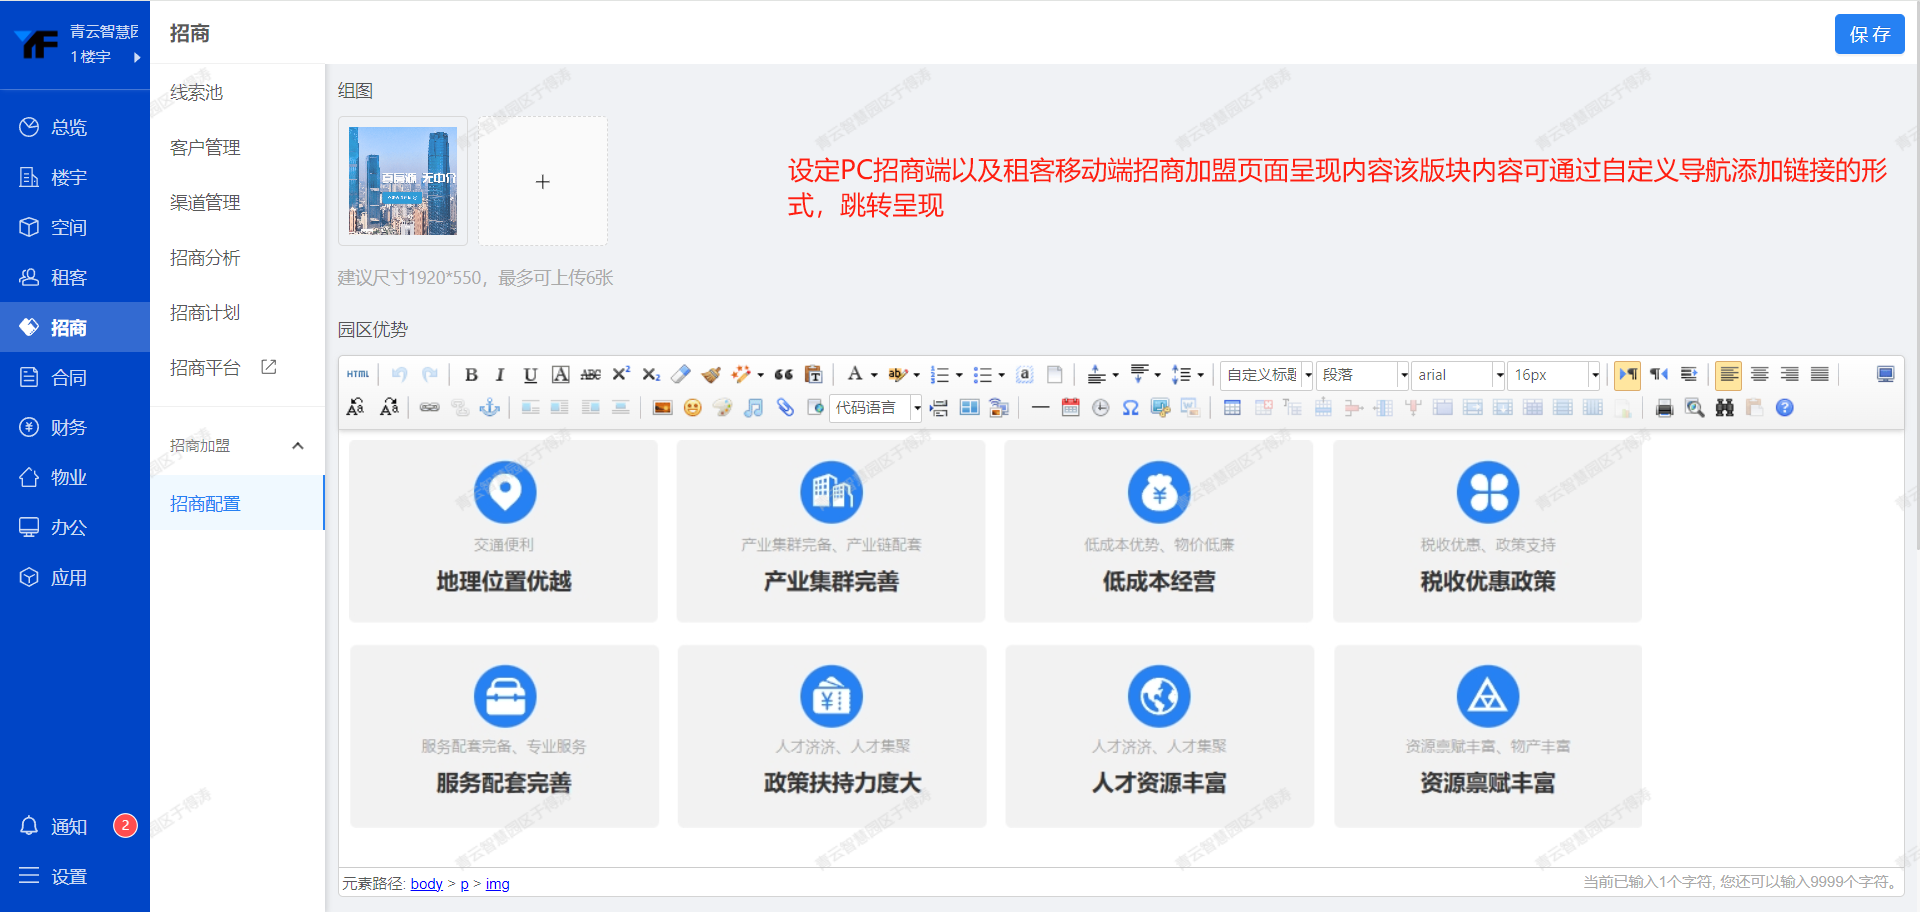Insert a table using the table icon
Viewport: 1920px width, 912px height.
pos(1232,408)
